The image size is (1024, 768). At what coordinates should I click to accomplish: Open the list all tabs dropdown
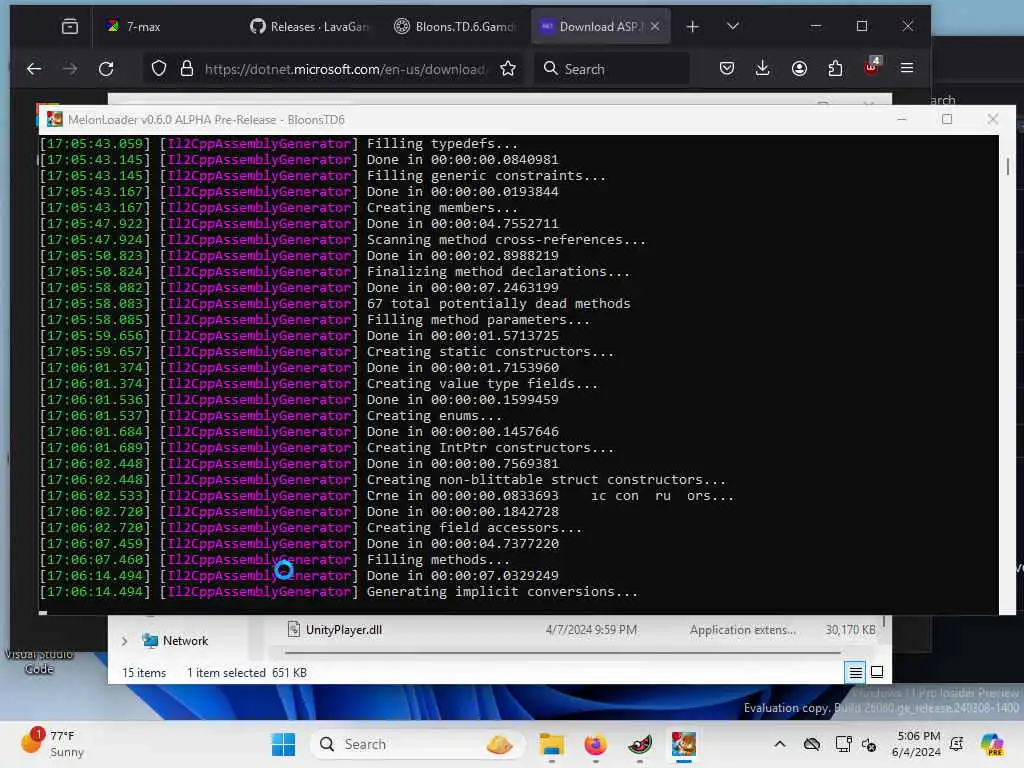point(733,26)
